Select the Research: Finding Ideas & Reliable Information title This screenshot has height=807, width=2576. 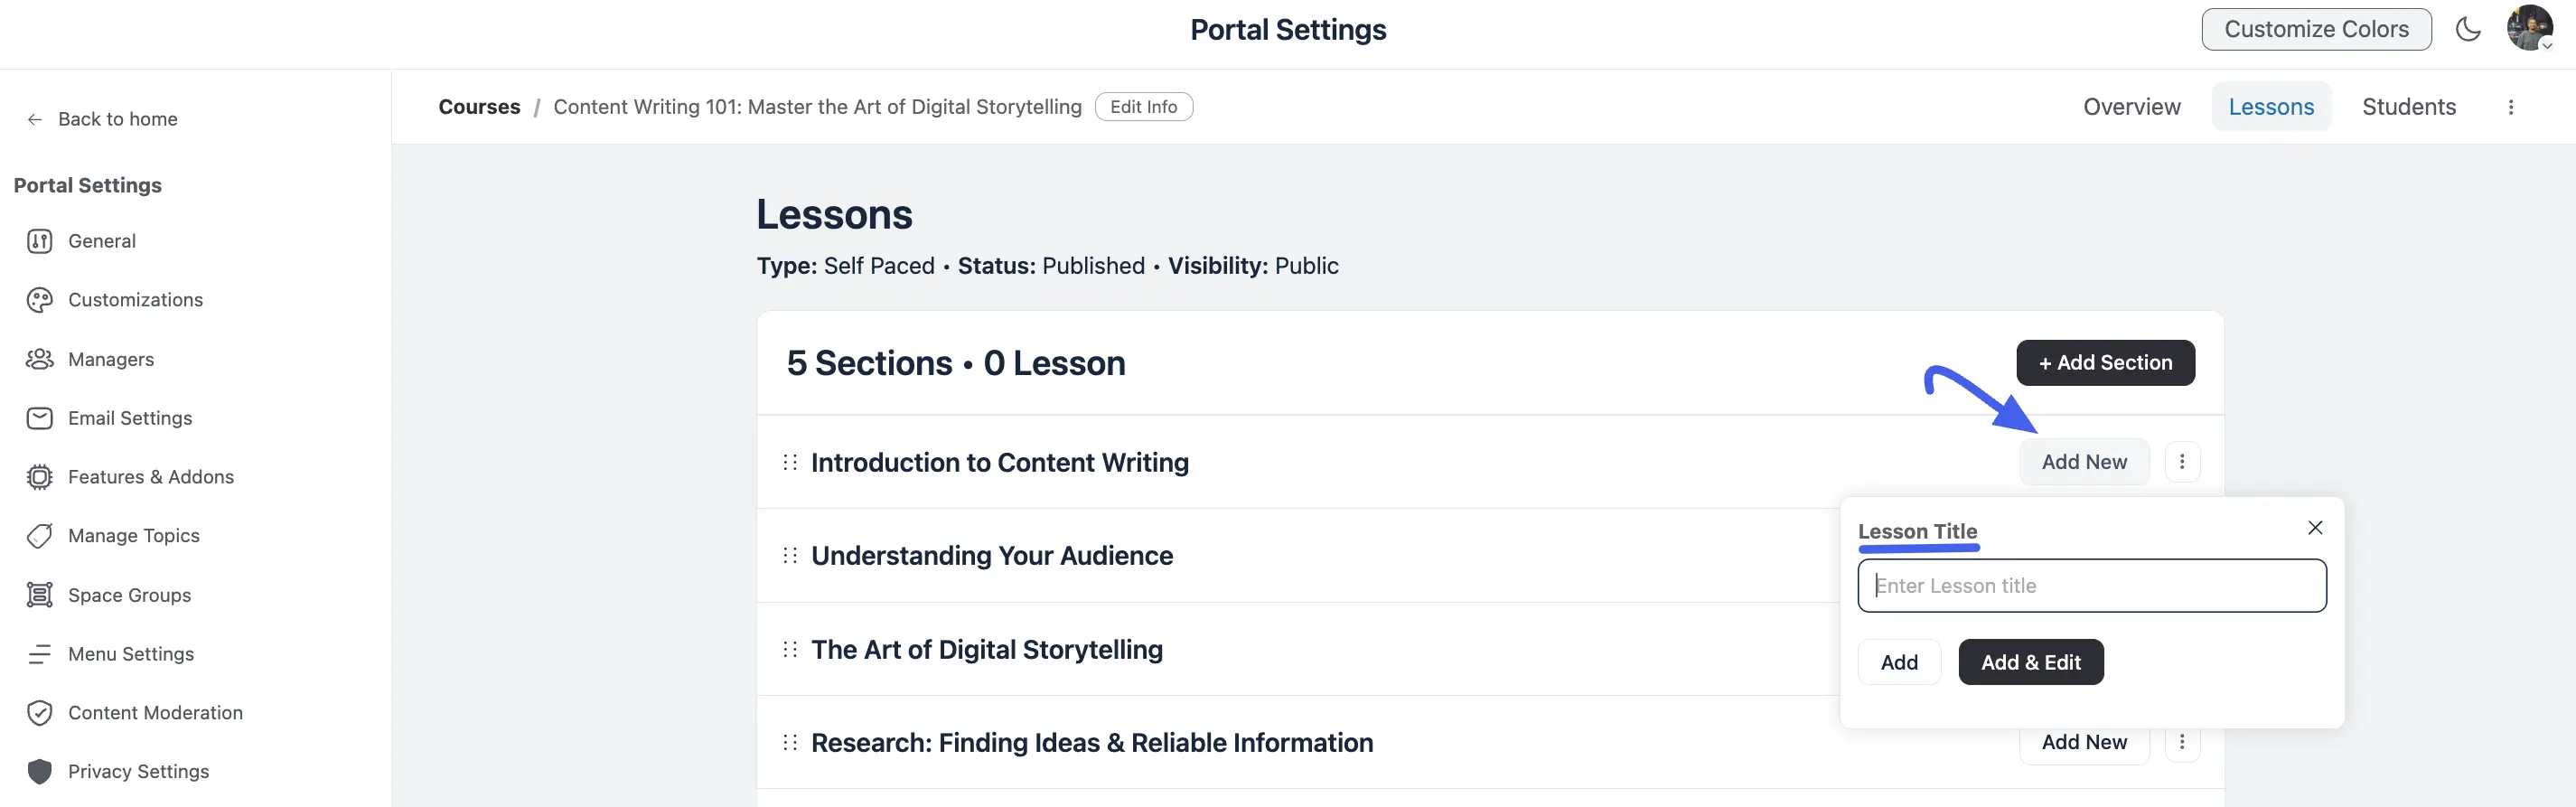[x=1092, y=742]
